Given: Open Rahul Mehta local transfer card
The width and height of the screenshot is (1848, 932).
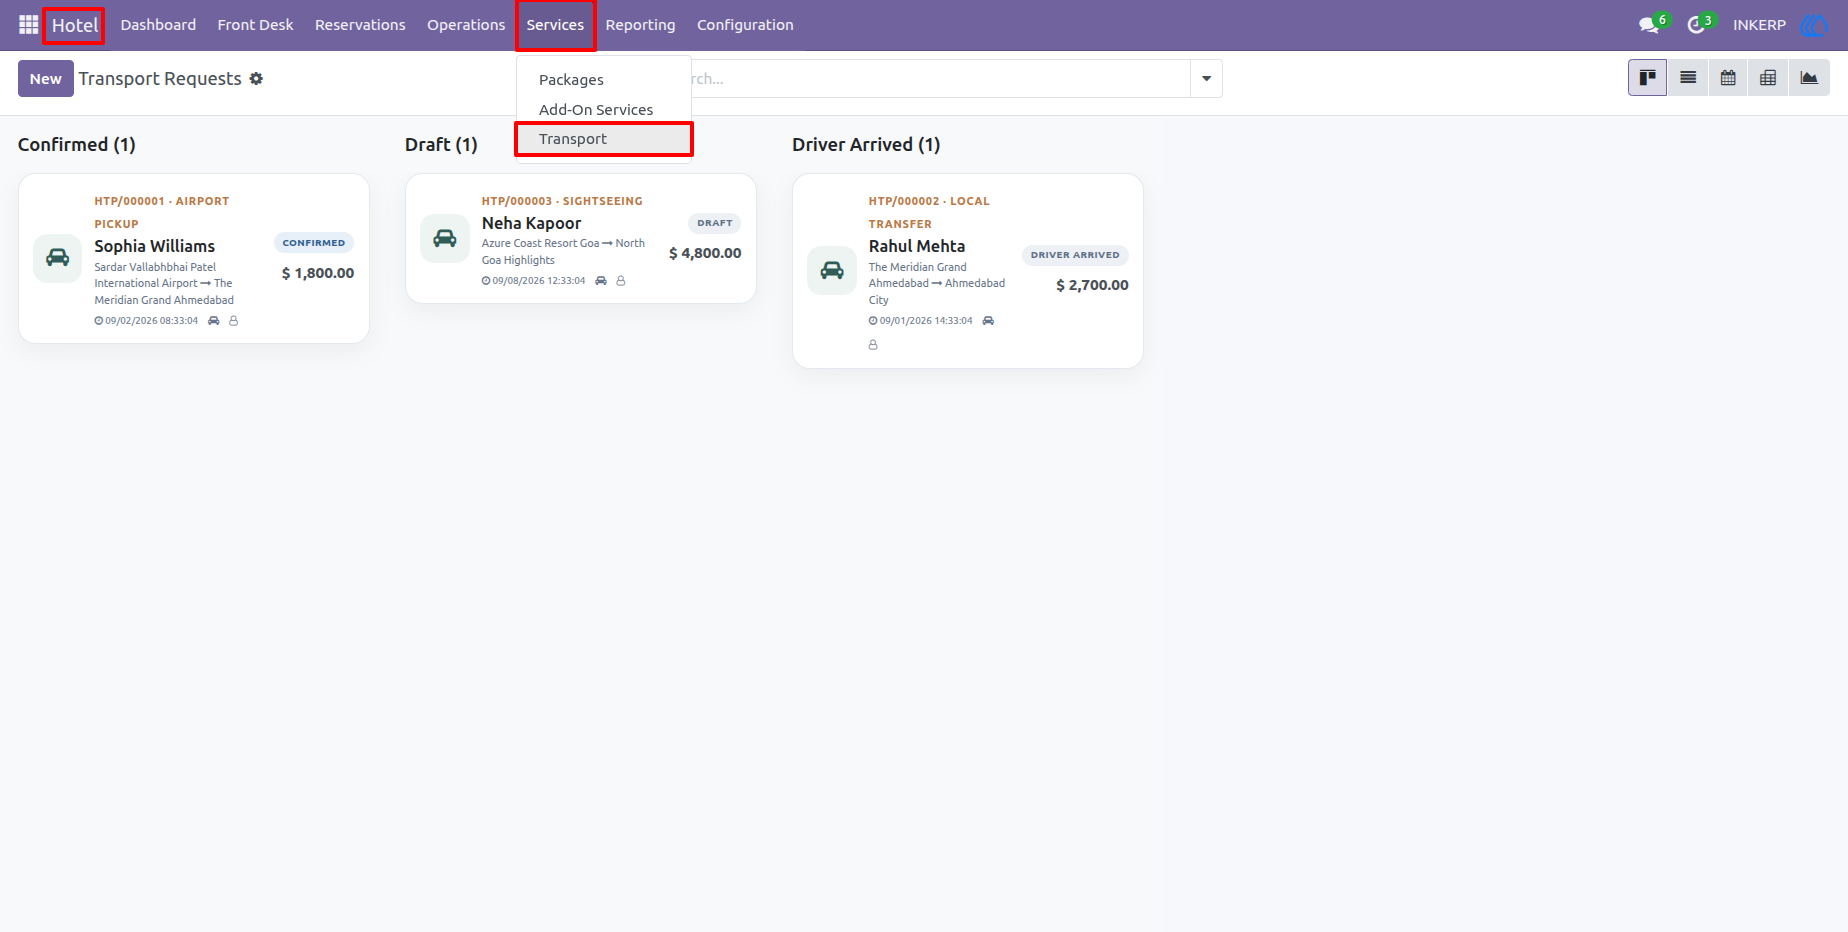Looking at the screenshot, I should [968, 271].
